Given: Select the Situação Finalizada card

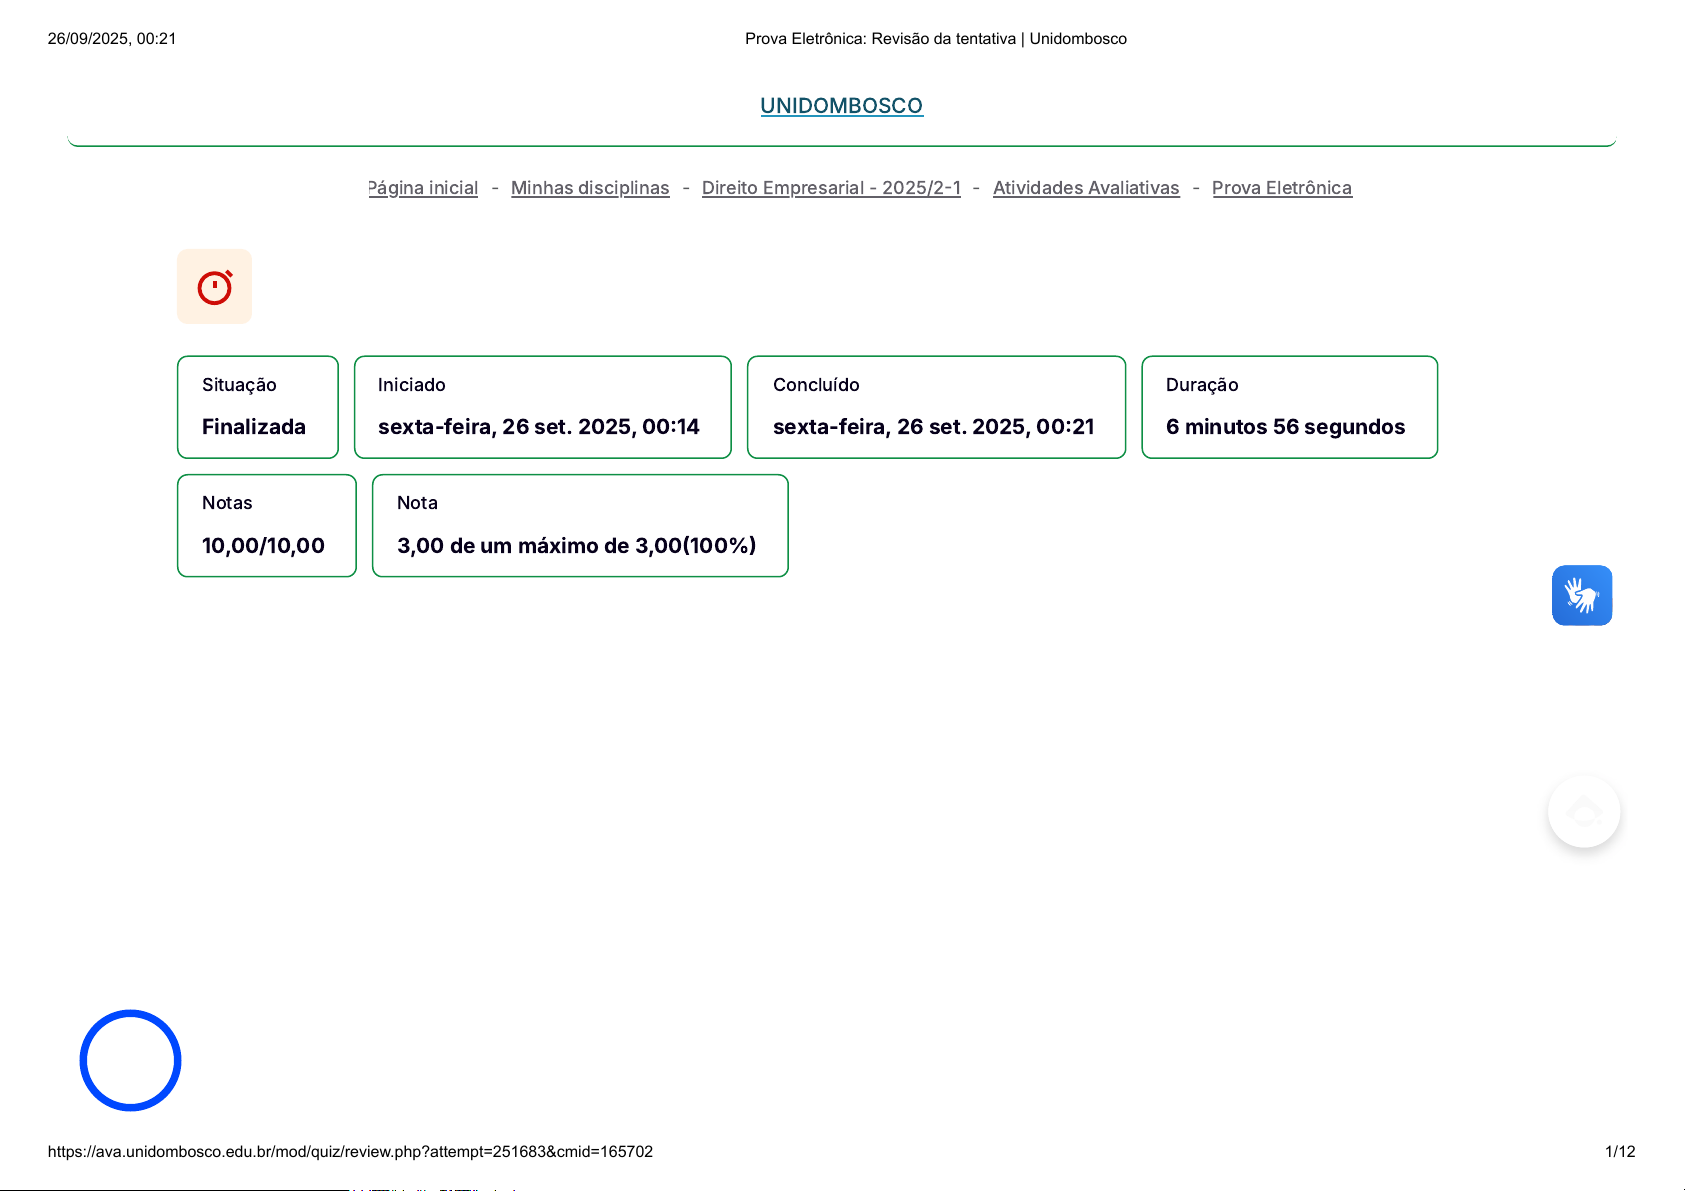Looking at the screenshot, I should pyautogui.click(x=258, y=407).
